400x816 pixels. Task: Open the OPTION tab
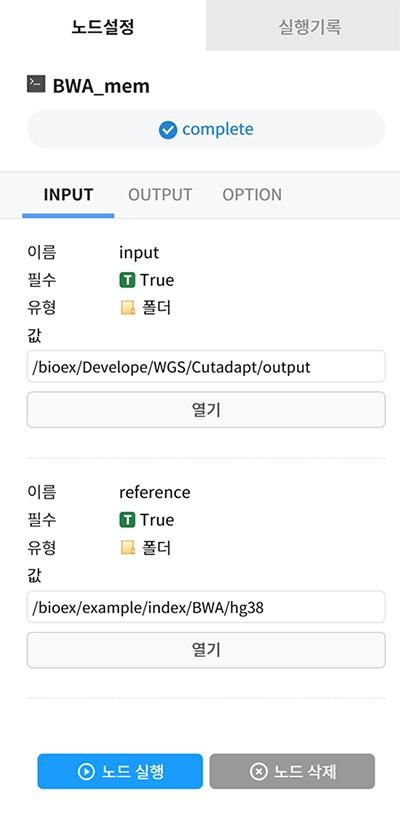[252, 195]
